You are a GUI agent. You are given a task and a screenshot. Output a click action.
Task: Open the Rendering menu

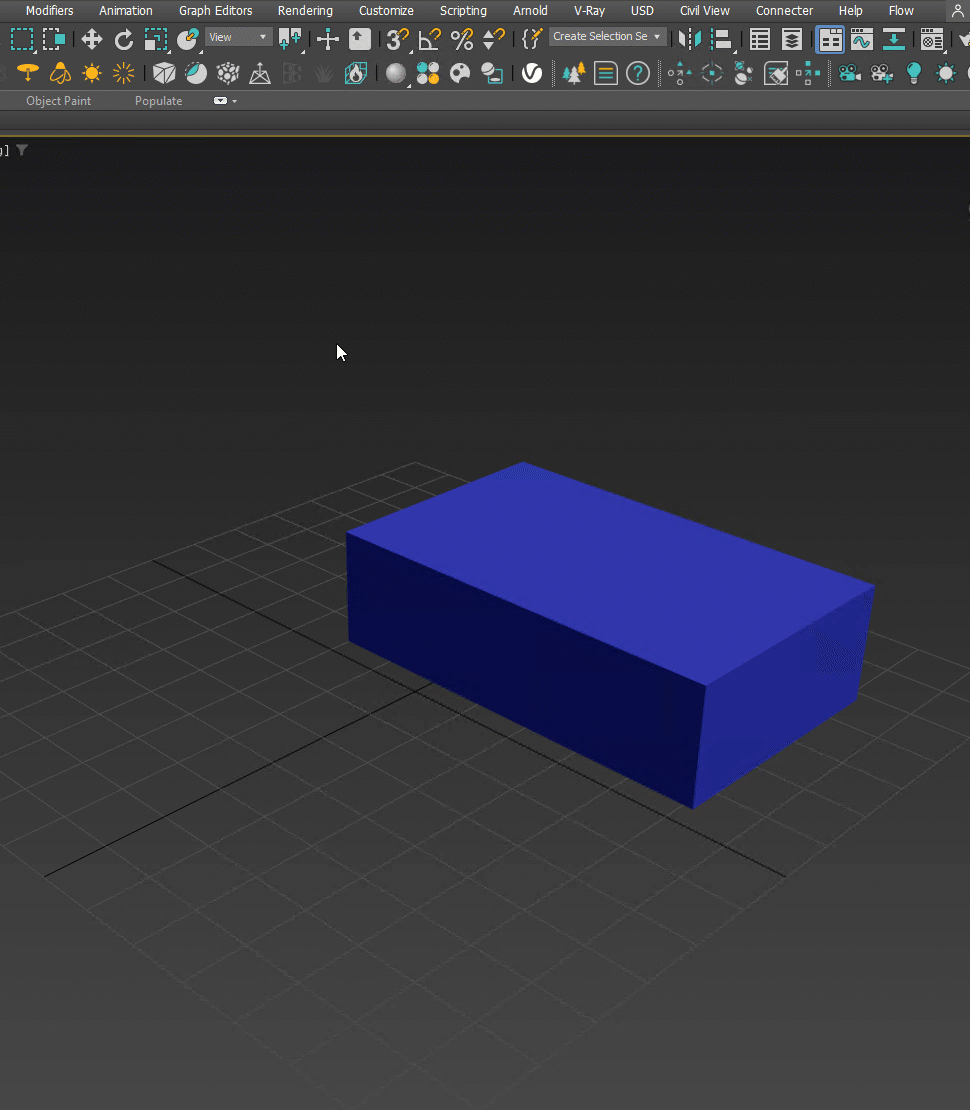305,11
